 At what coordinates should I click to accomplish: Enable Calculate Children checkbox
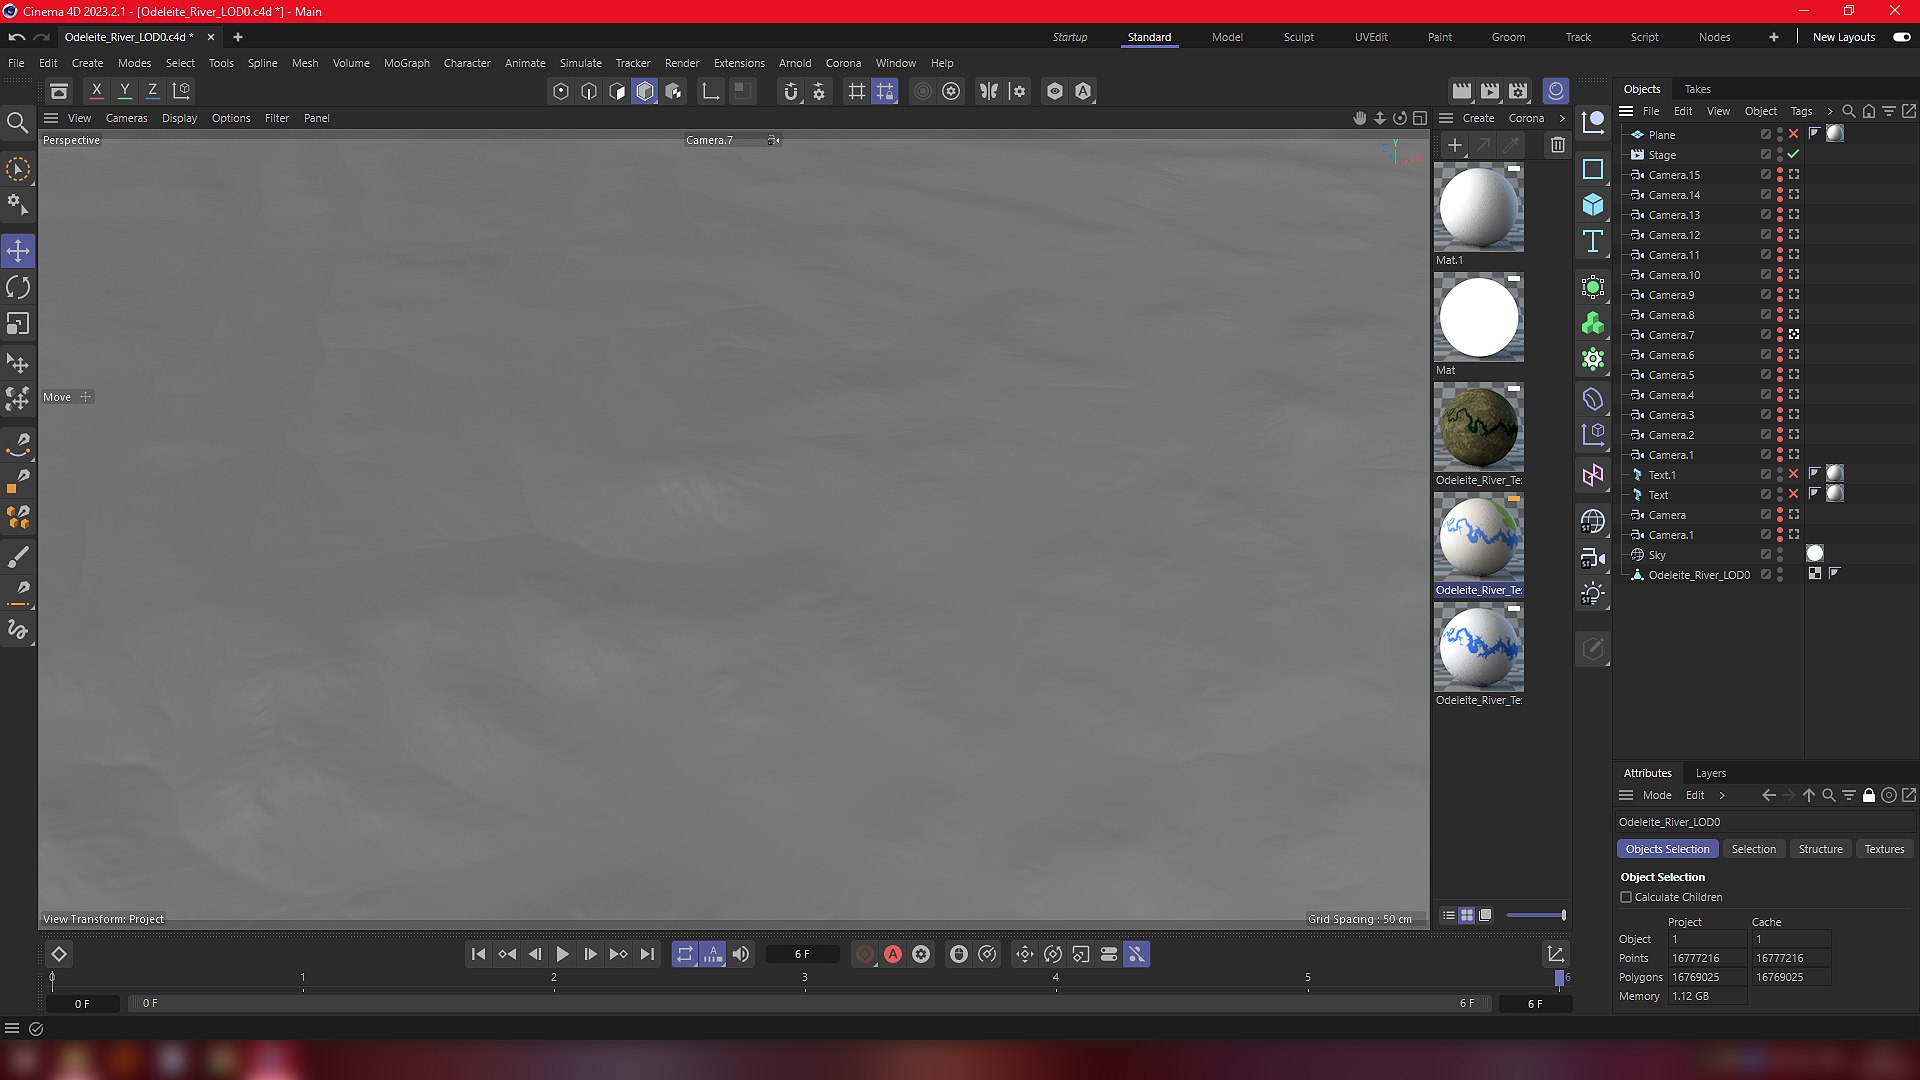(1626, 897)
